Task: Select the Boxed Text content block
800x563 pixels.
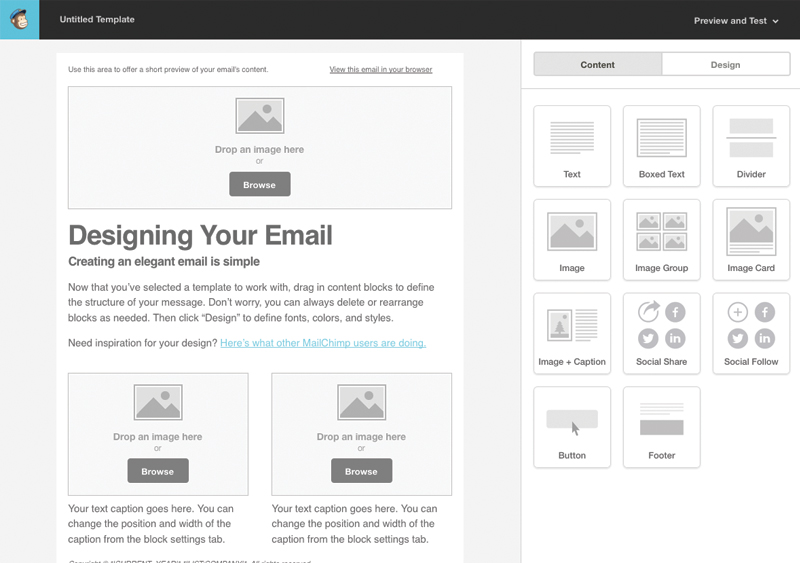Action: point(661,146)
